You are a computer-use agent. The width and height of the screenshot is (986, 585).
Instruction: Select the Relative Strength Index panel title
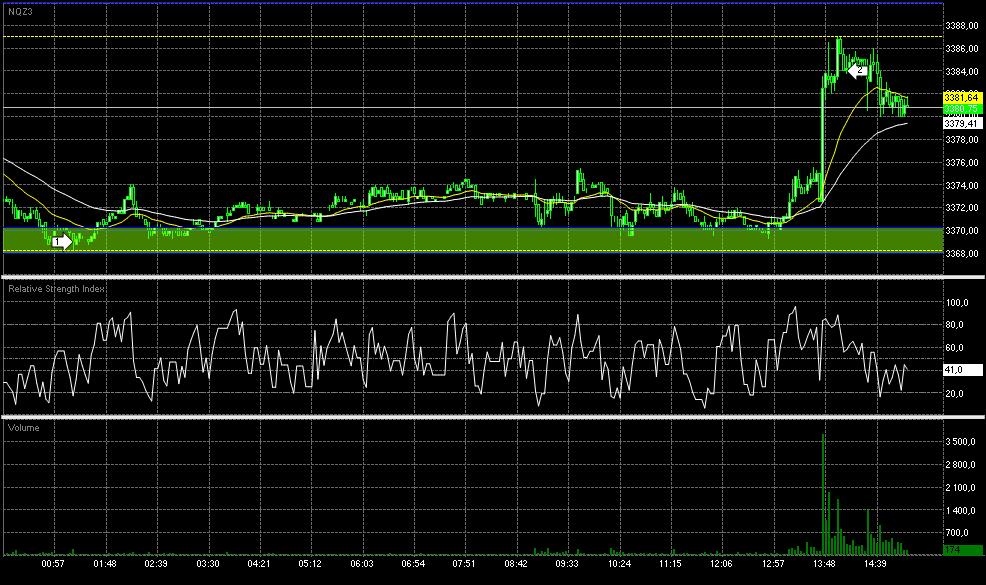coord(57,289)
